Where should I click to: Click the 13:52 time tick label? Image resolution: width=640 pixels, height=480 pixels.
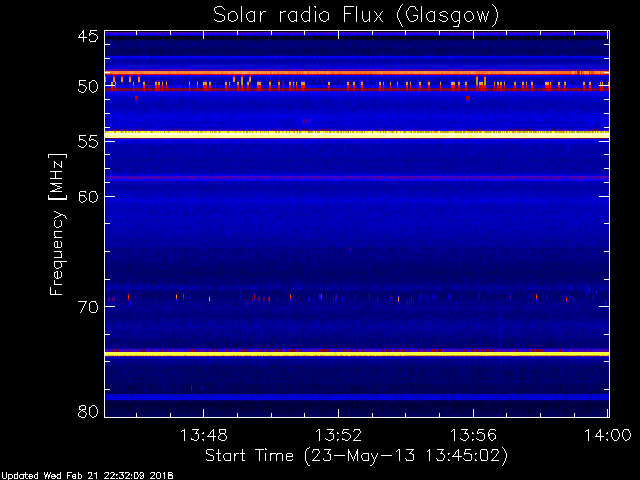tap(338, 435)
